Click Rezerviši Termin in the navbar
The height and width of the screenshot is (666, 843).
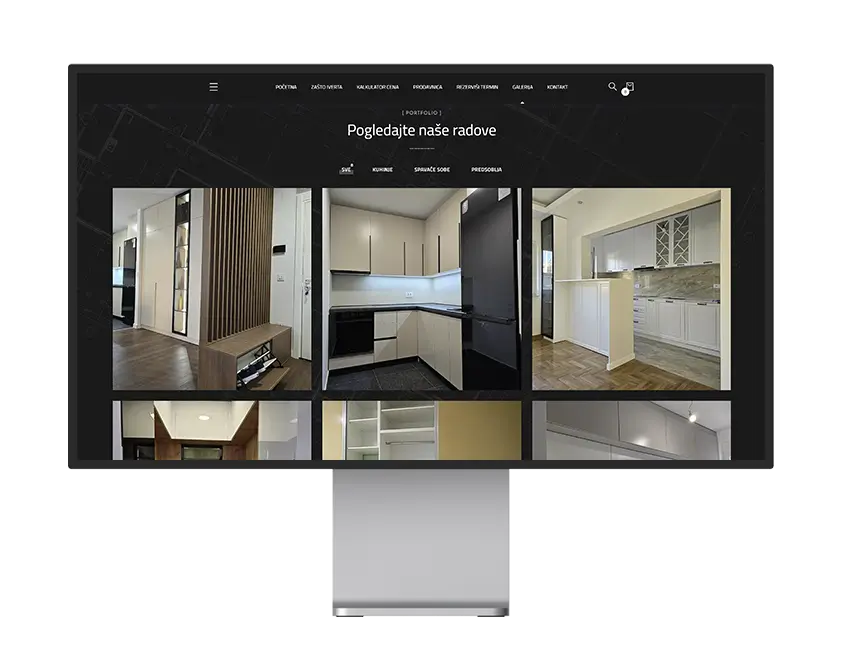[477, 87]
